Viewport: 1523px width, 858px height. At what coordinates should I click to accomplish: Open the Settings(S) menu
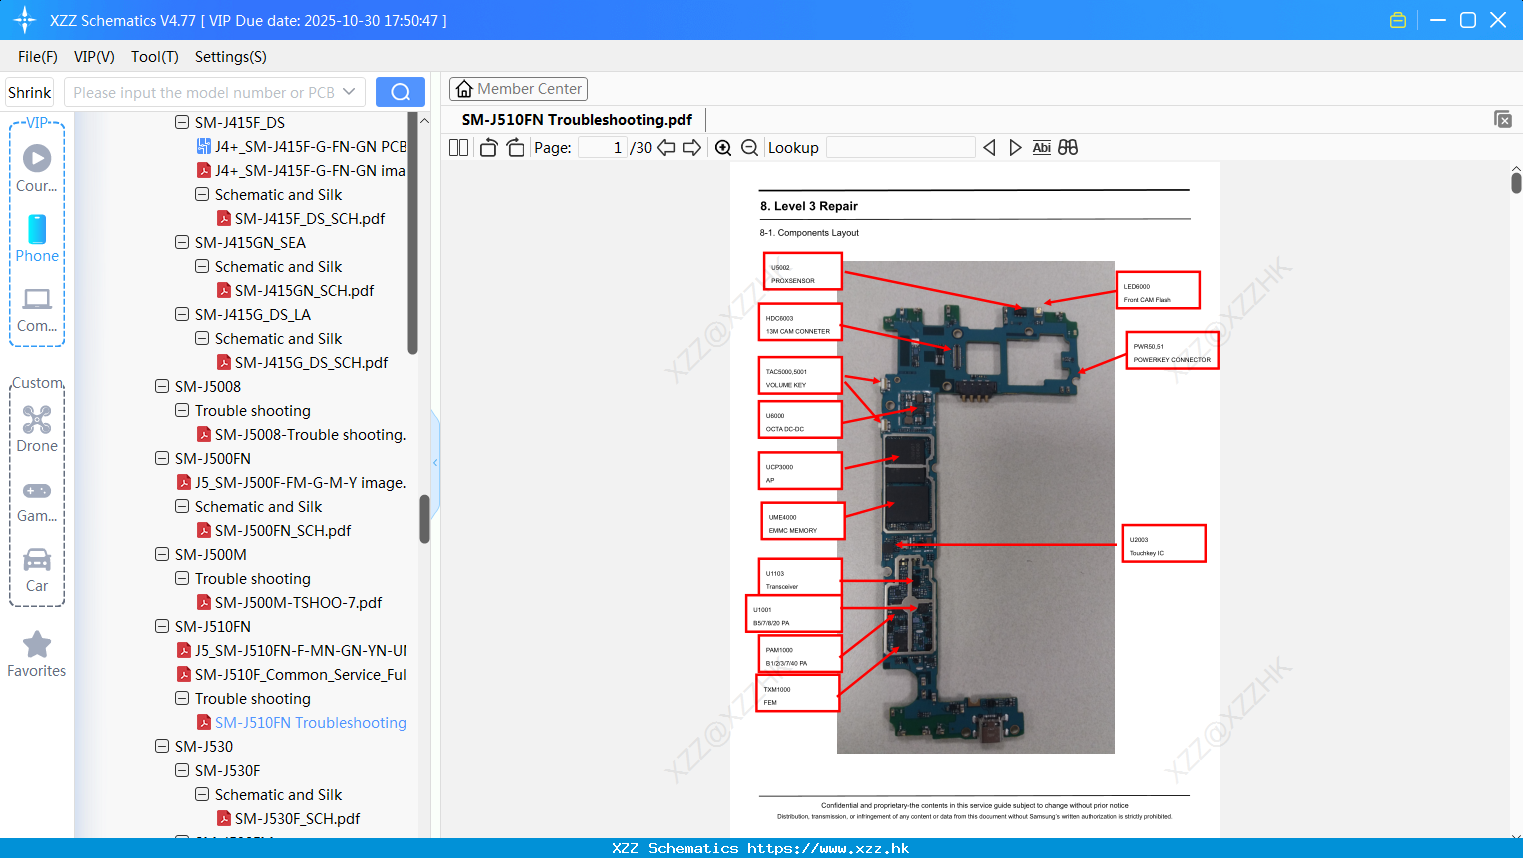point(231,57)
